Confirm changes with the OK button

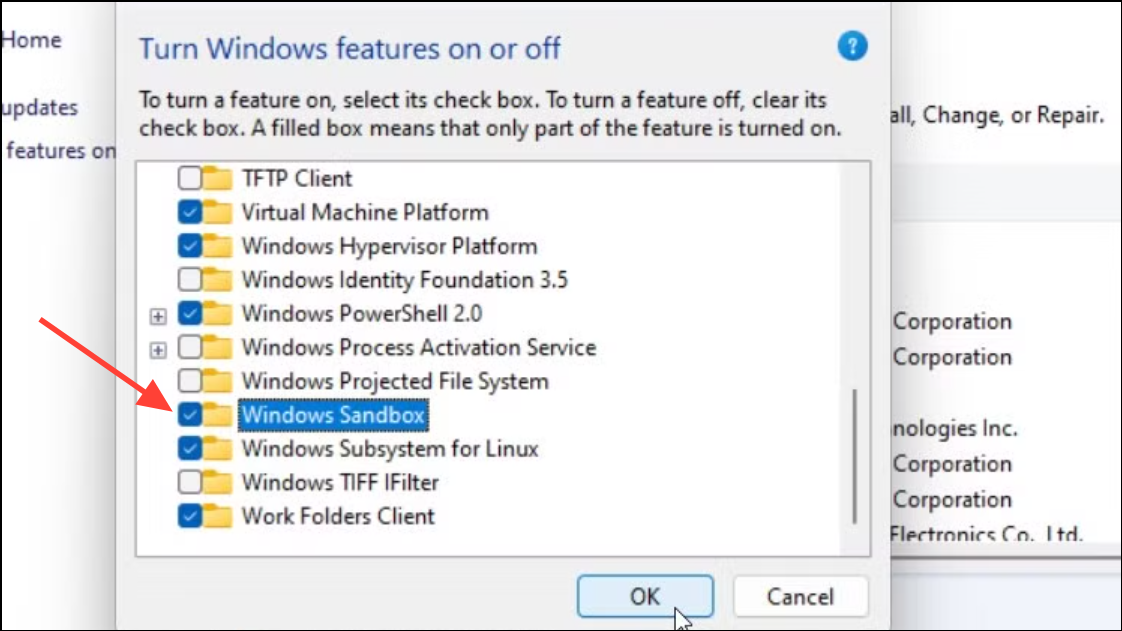click(645, 596)
